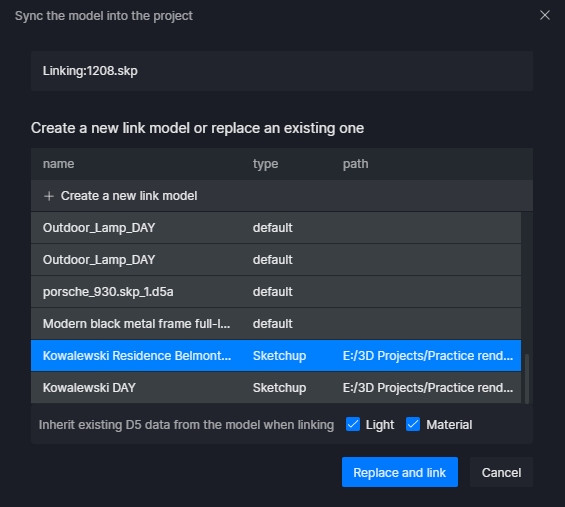The height and width of the screenshot is (507, 565).
Task: Pick the Modern black metal frame model row
Action: (x=276, y=324)
